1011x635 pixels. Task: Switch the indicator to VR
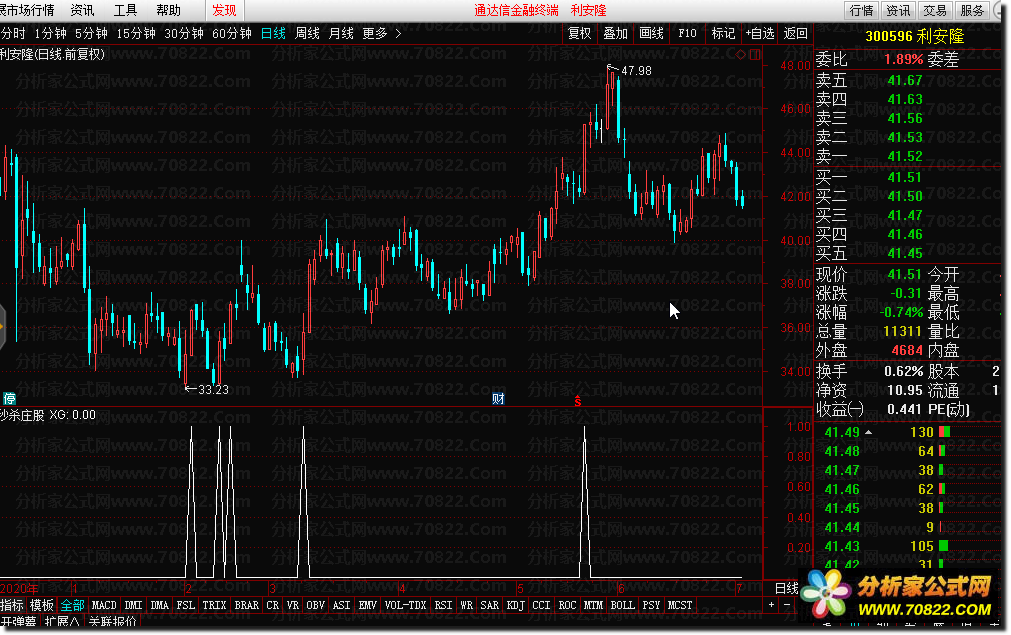(293, 605)
